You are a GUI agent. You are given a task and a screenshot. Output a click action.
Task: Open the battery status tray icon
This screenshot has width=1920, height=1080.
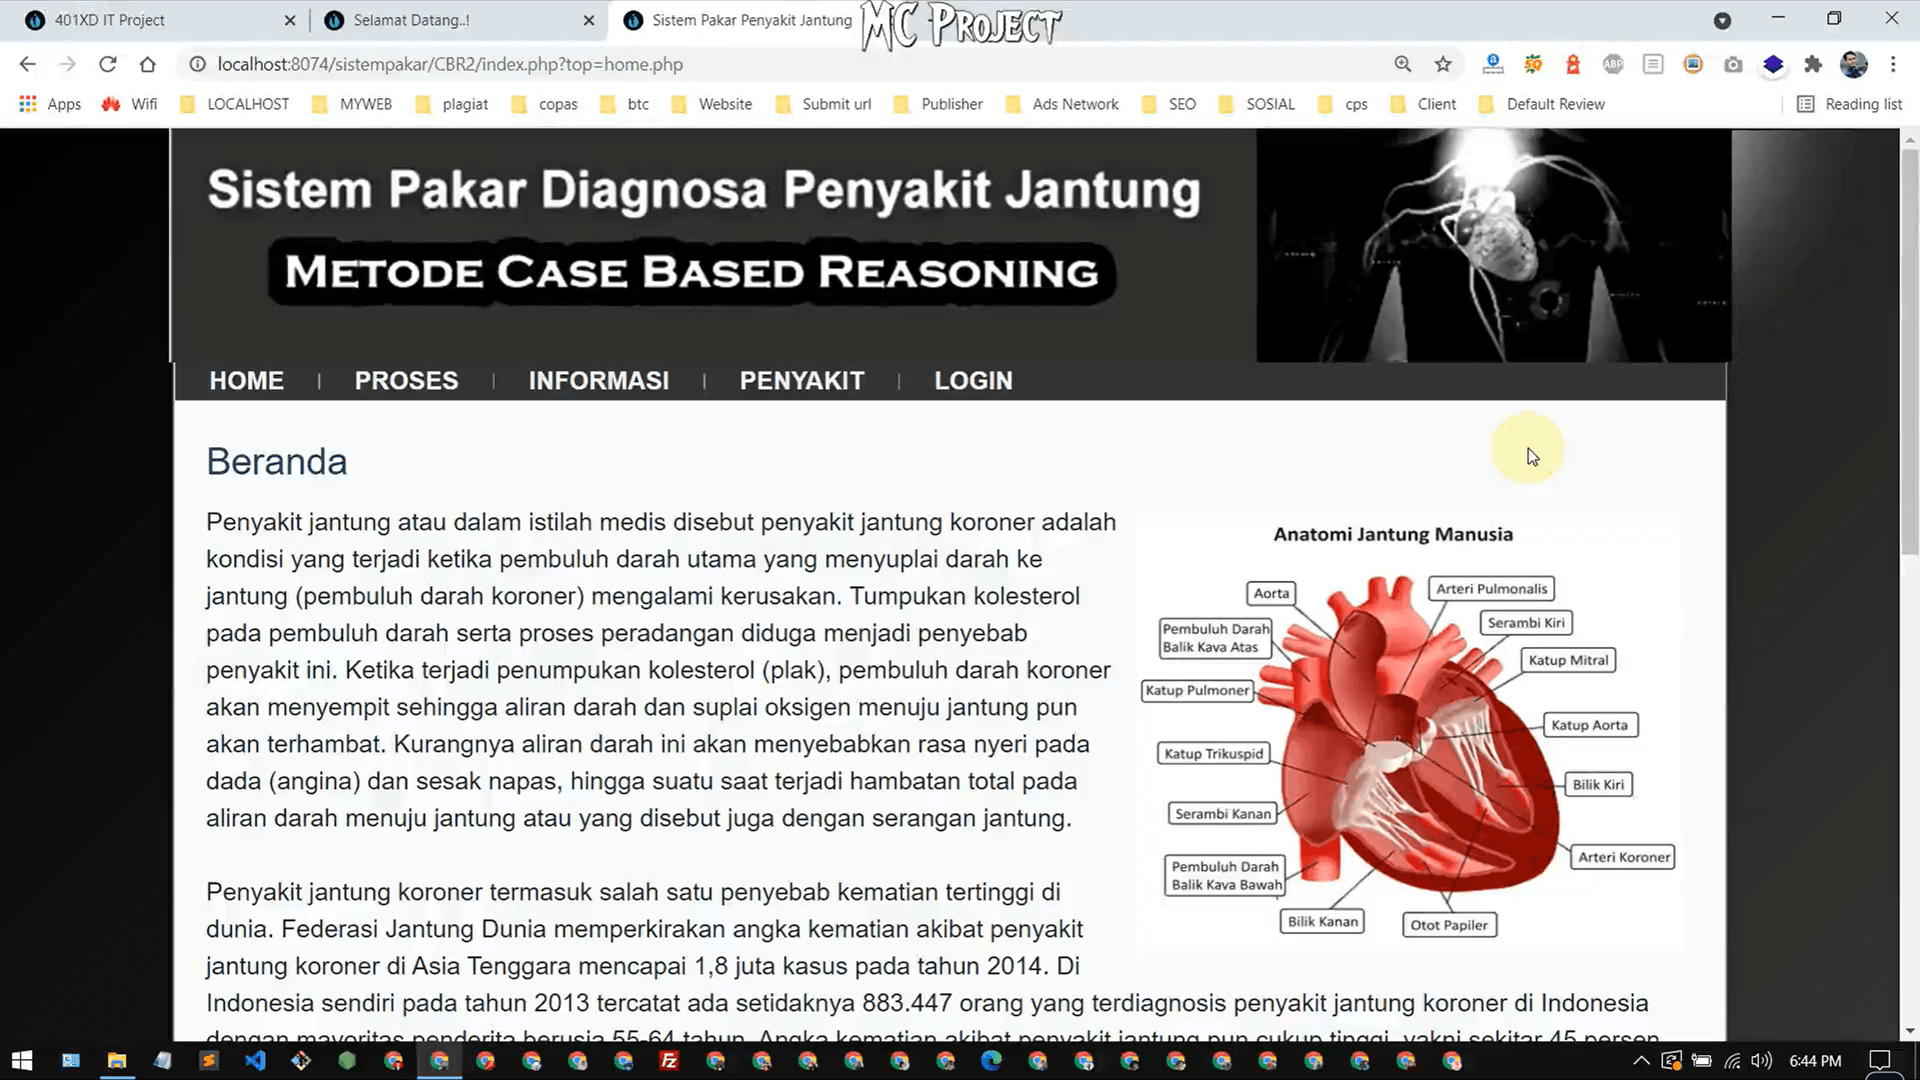[x=1702, y=1060]
